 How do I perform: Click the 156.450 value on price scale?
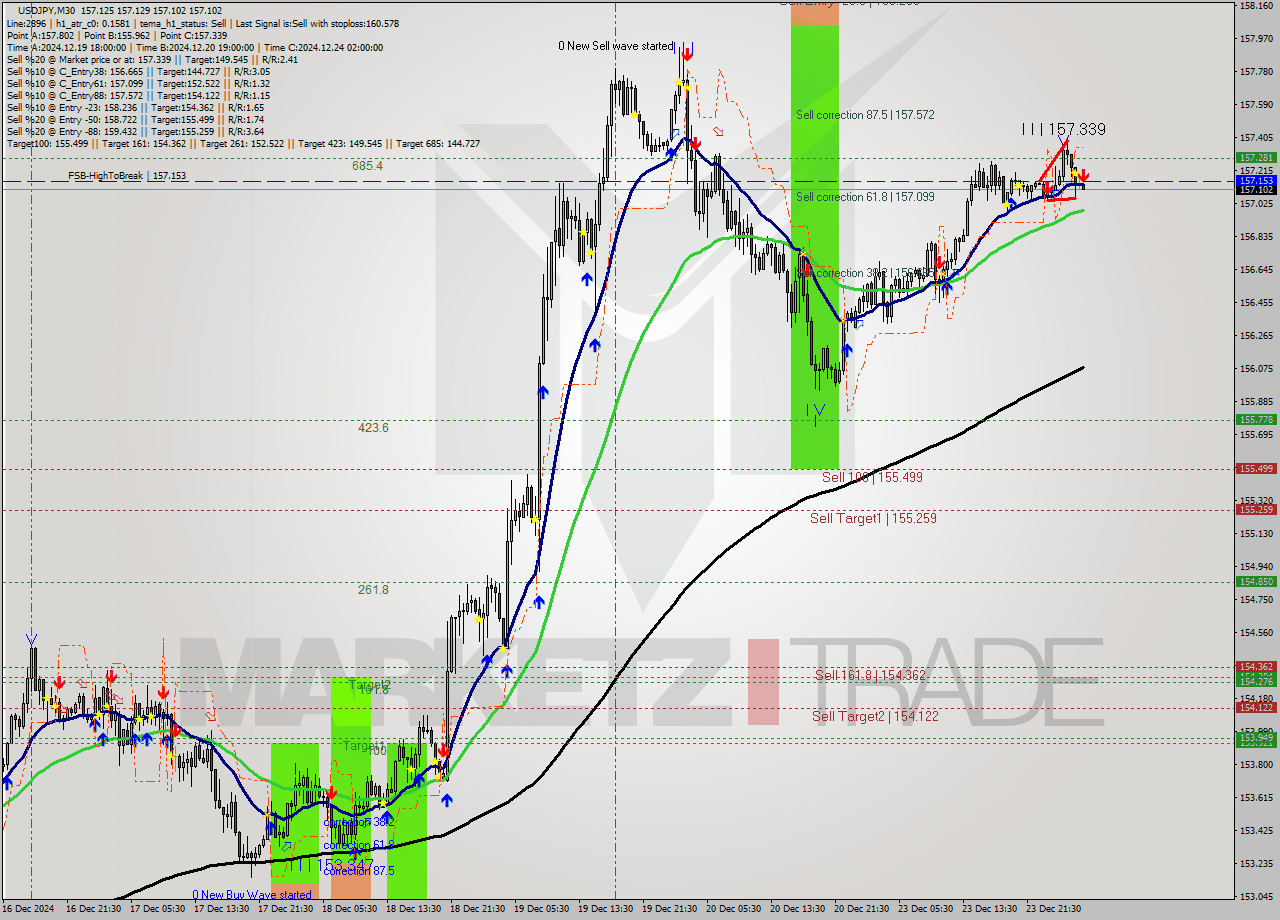[x=1256, y=303]
